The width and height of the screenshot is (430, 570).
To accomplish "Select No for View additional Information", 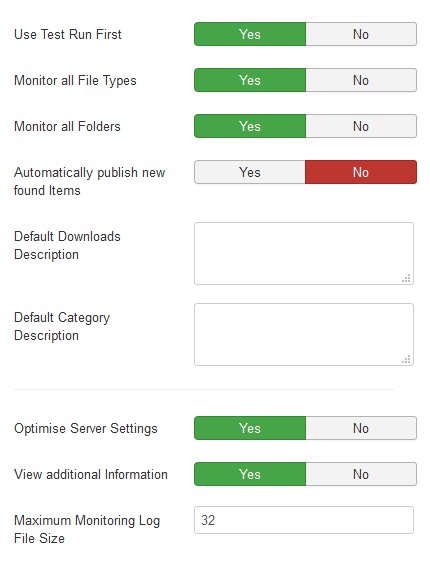I will tap(361, 474).
